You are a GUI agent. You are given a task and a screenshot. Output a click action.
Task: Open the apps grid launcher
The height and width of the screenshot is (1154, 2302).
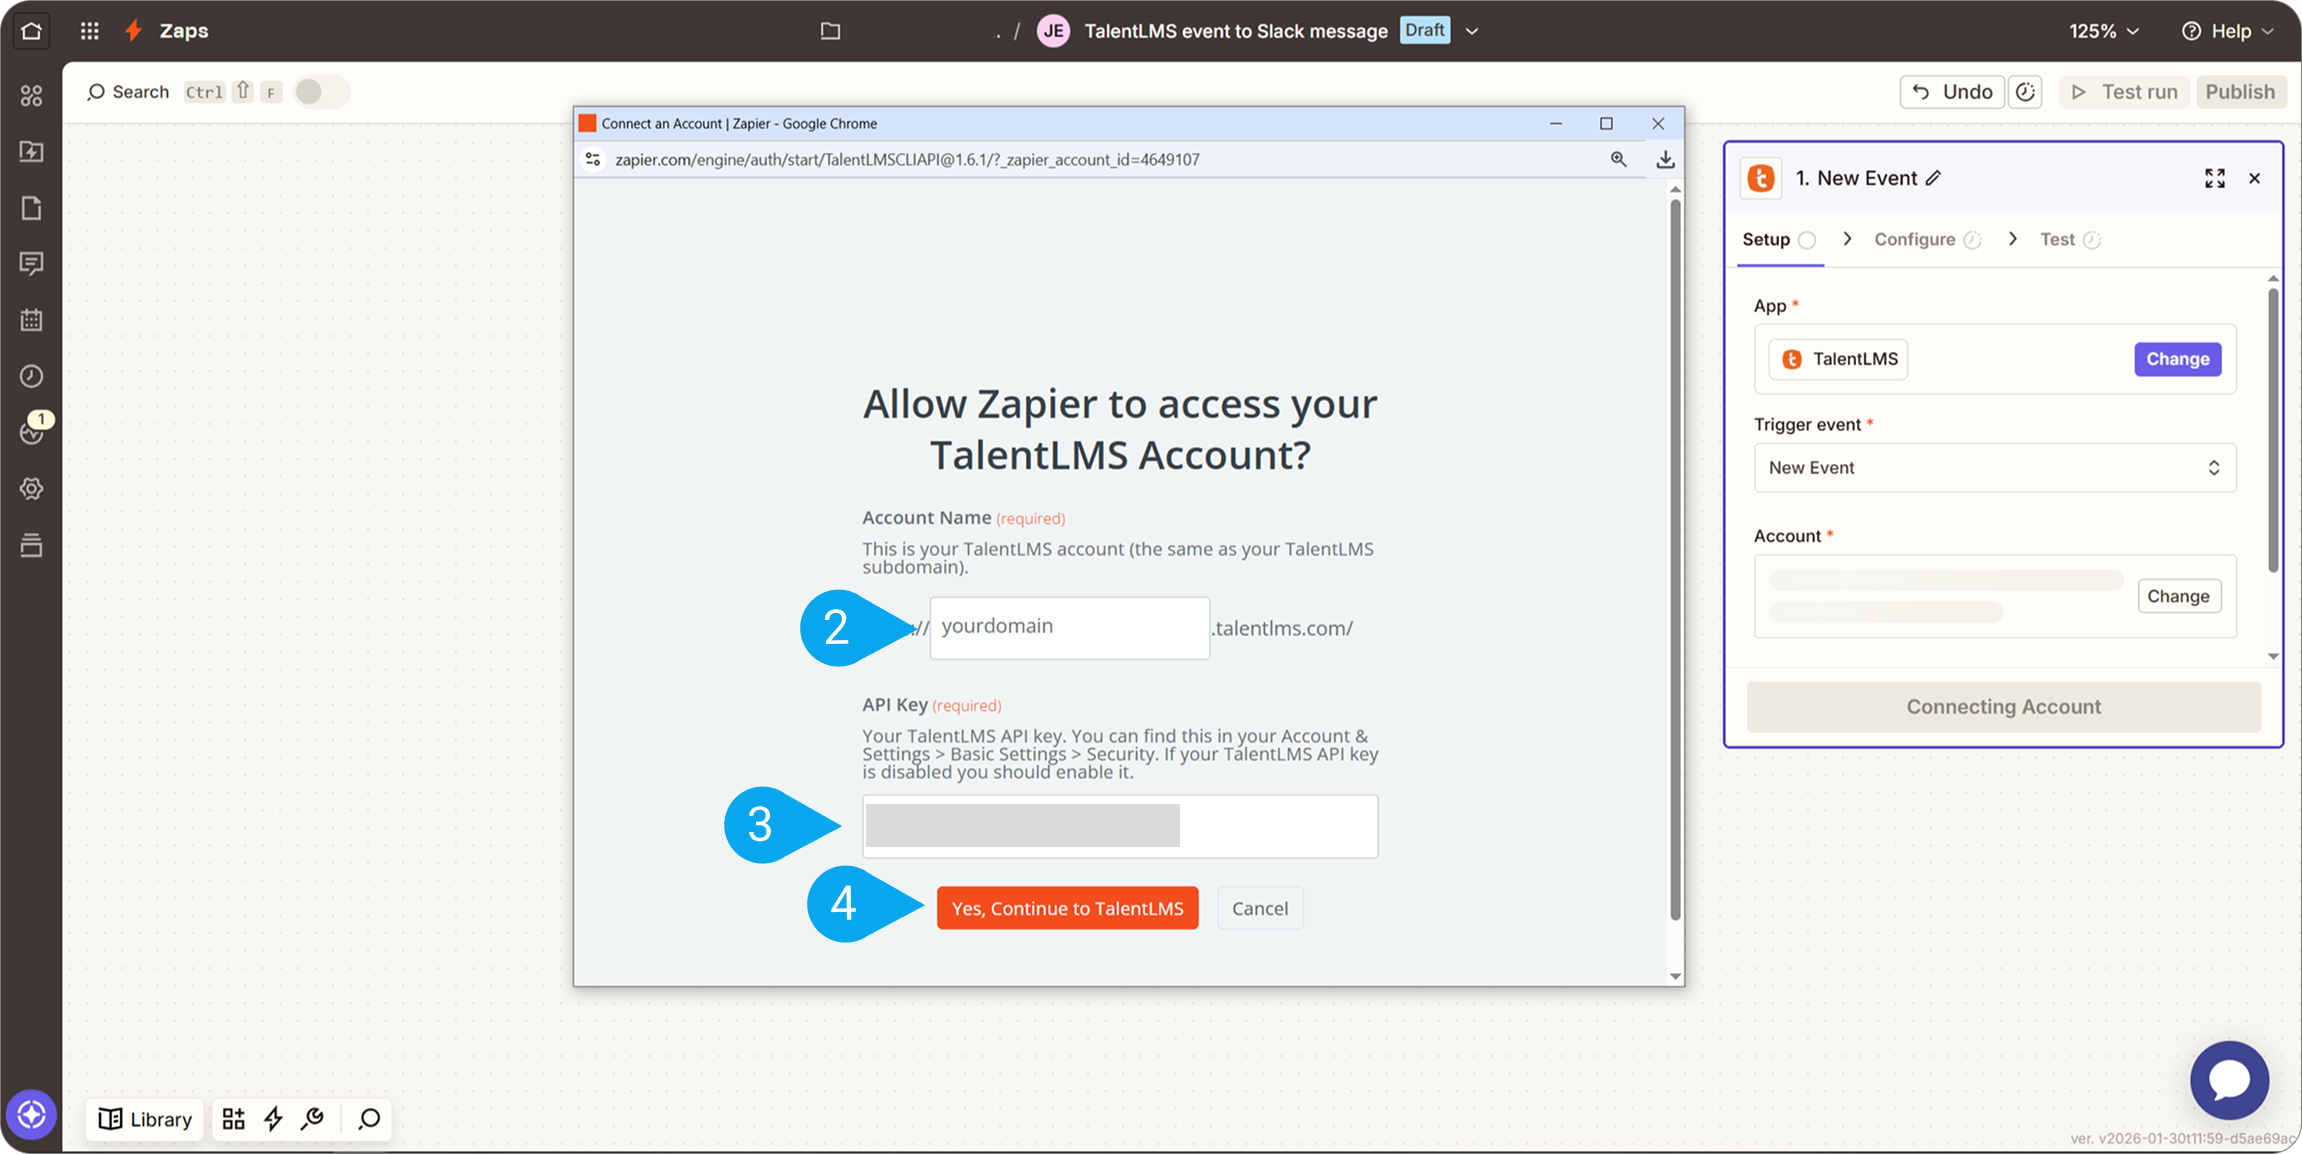pyautogui.click(x=89, y=31)
